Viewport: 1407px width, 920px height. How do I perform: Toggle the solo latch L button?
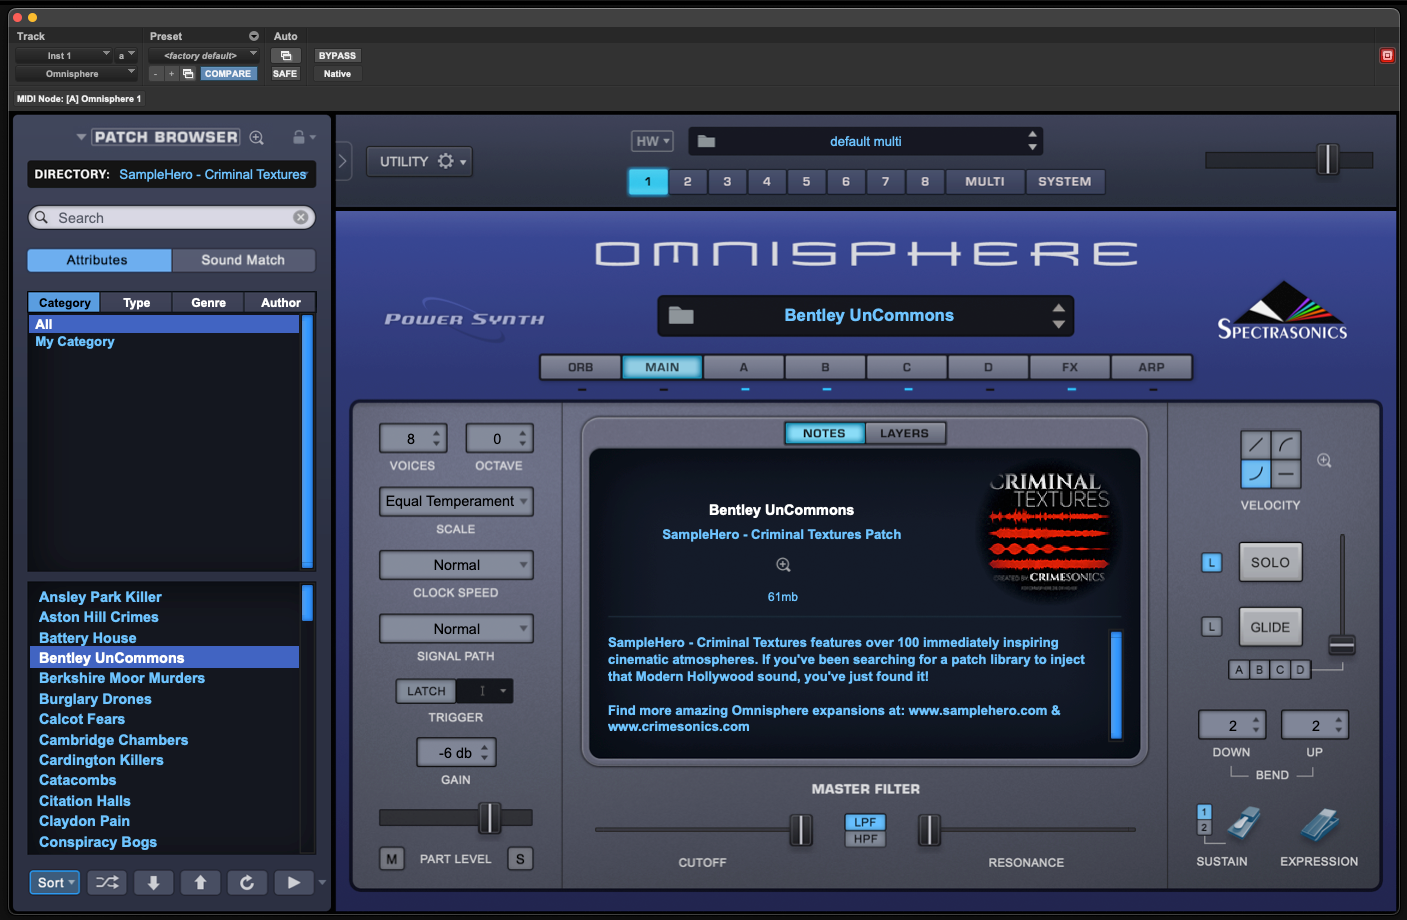tap(1212, 563)
